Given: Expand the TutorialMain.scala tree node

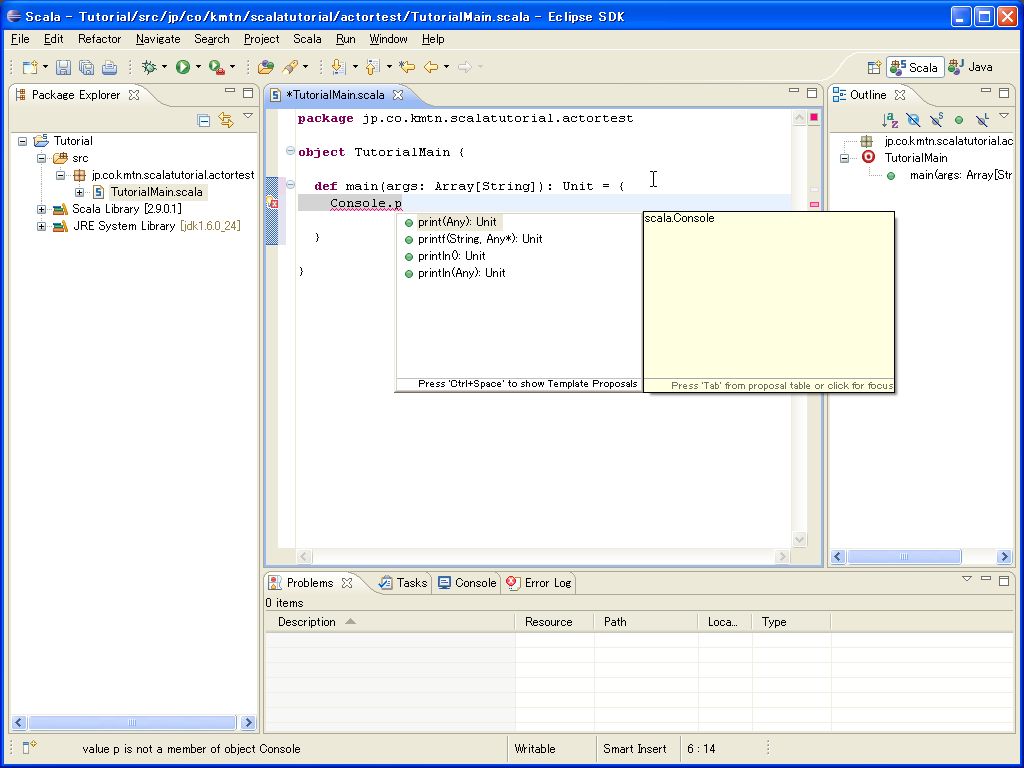Looking at the screenshot, I should [79, 192].
